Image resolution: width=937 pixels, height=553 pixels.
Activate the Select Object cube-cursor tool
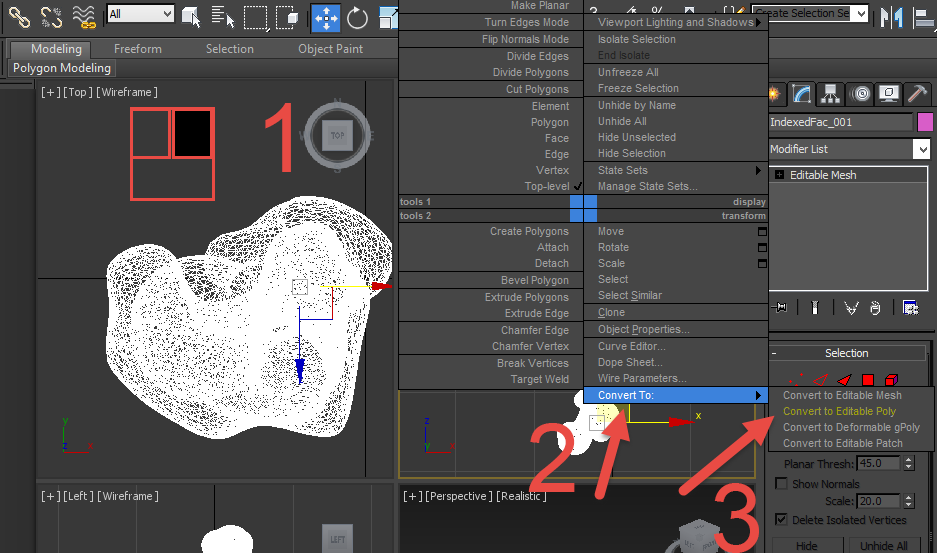[x=191, y=17]
